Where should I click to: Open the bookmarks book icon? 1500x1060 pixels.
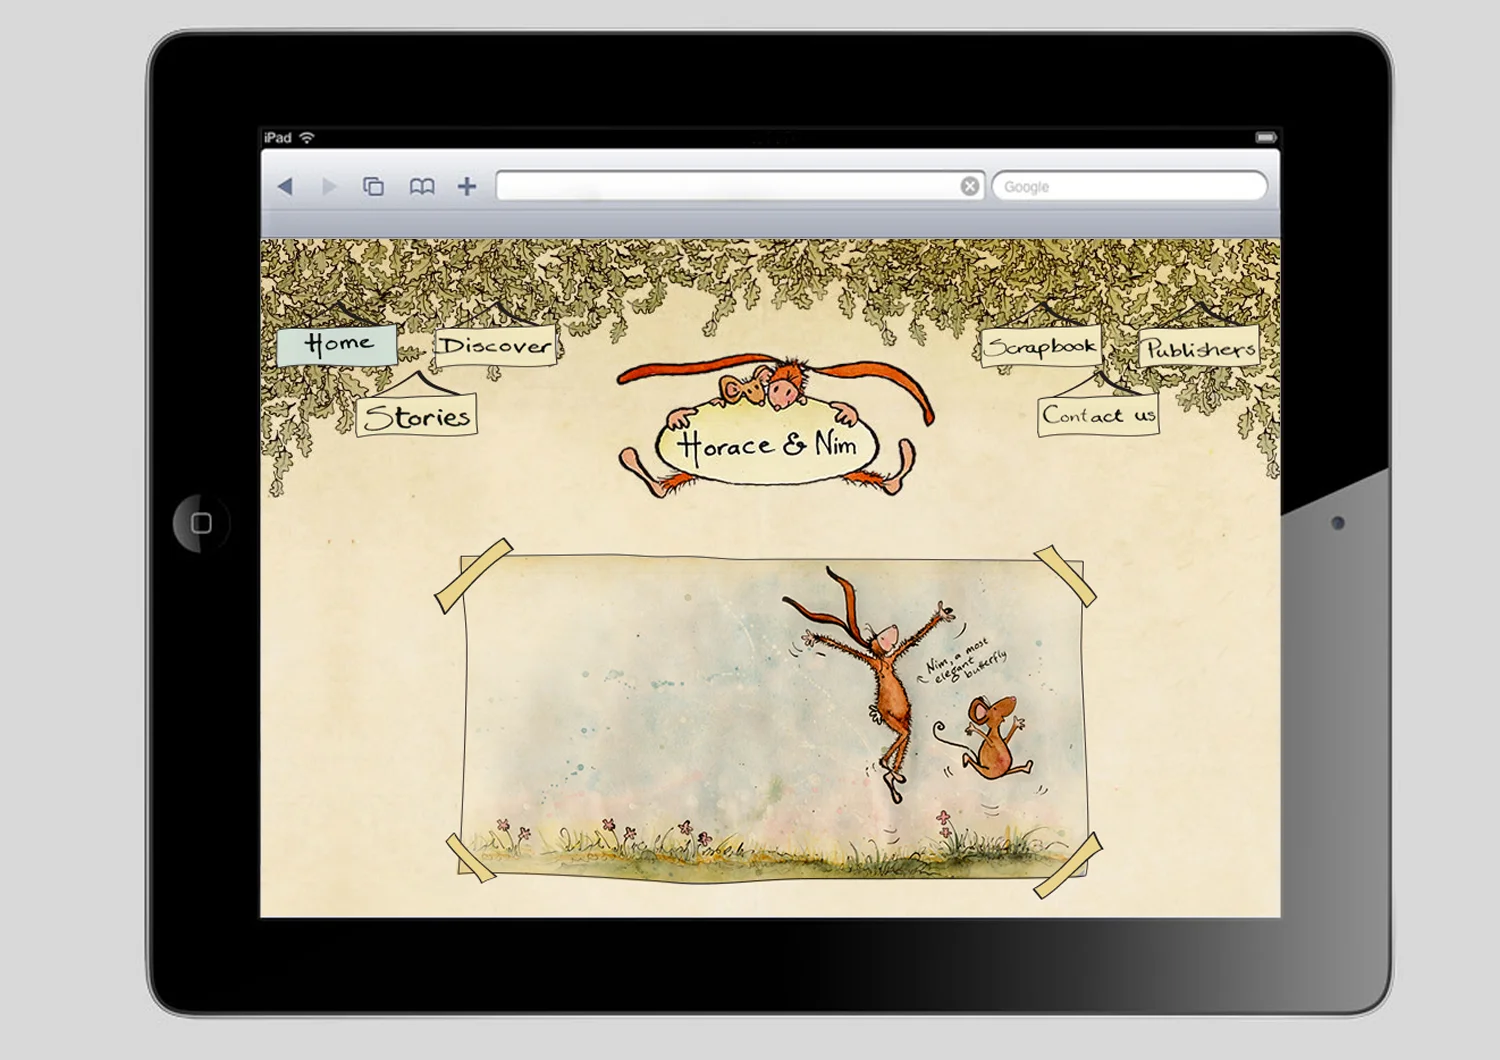click(x=422, y=186)
